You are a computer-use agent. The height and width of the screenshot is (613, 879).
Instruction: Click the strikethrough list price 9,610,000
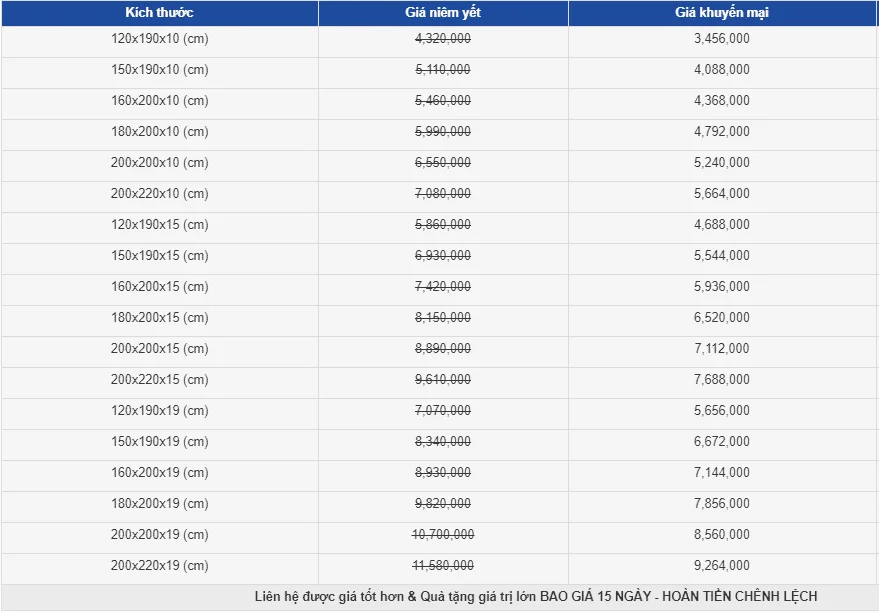(443, 380)
